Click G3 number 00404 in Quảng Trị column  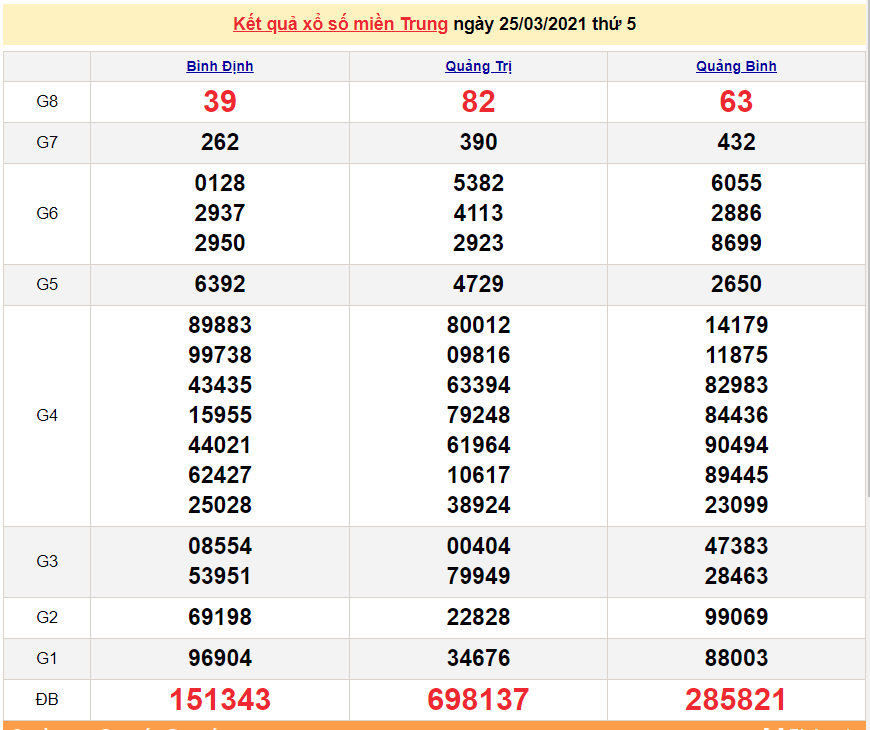(x=478, y=546)
